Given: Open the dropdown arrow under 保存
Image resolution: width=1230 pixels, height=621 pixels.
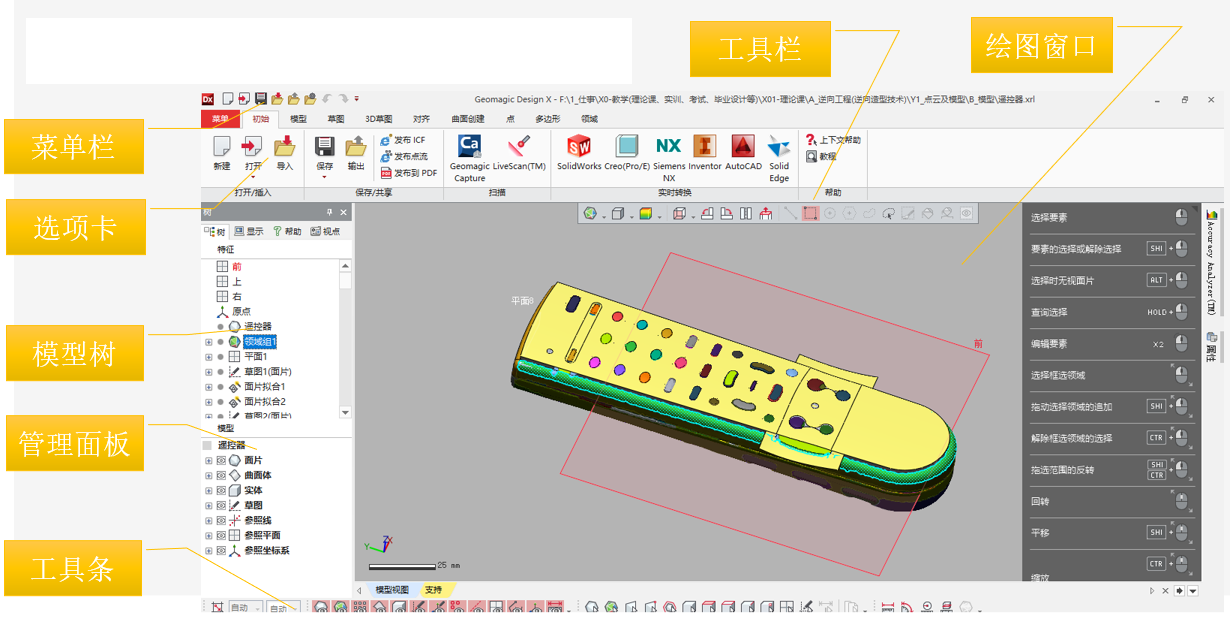Looking at the screenshot, I should (x=324, y=177).
